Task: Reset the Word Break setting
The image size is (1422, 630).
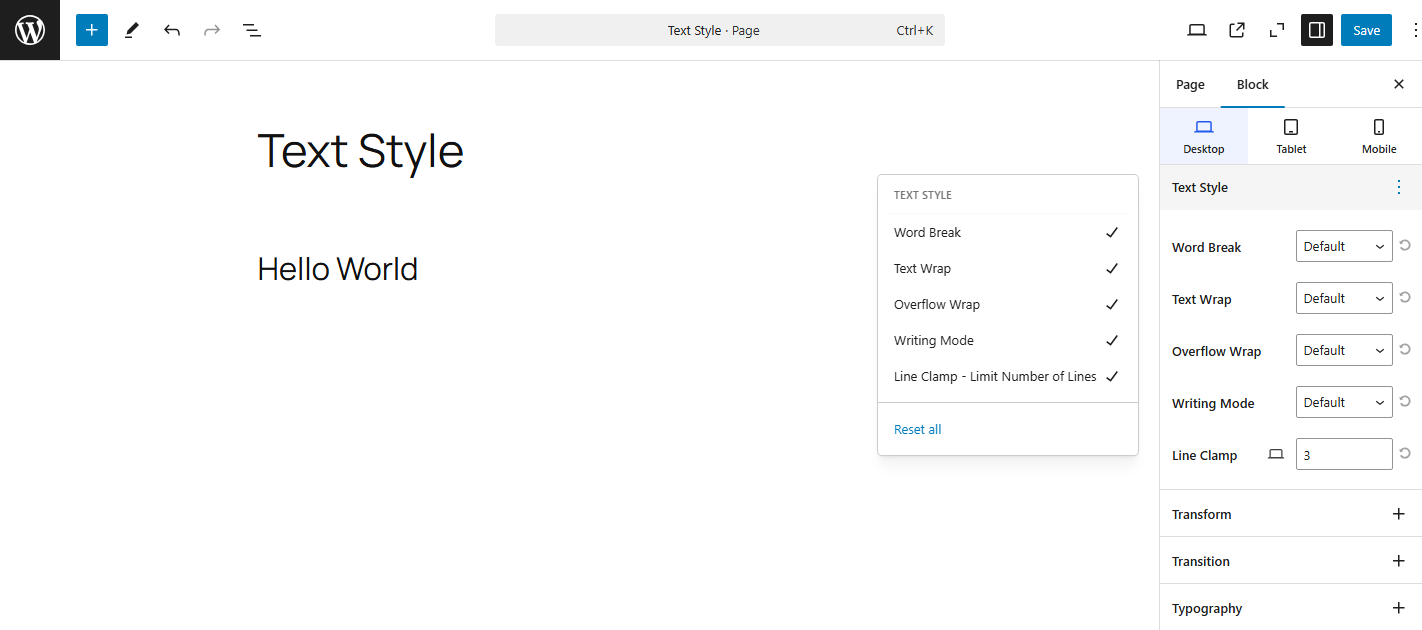Action: [x=1405, y=245]
